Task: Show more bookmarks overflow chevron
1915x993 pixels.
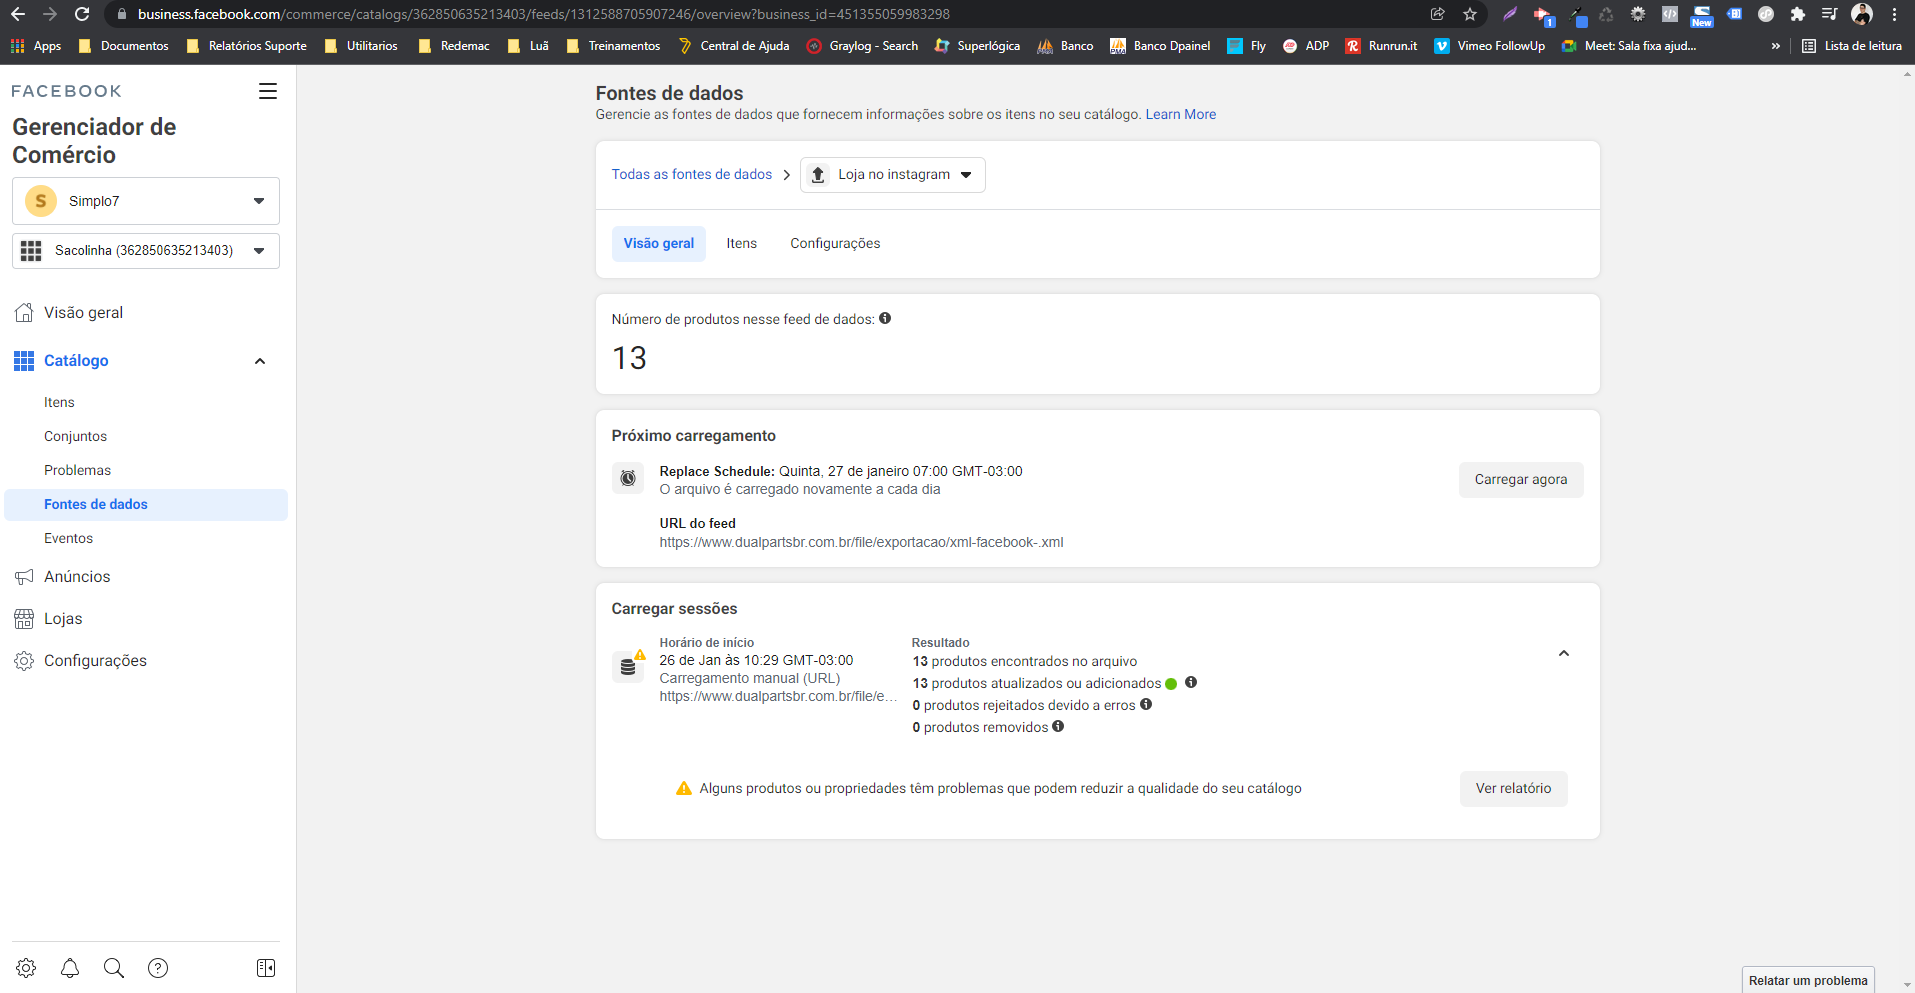Action: (1776, 46)
